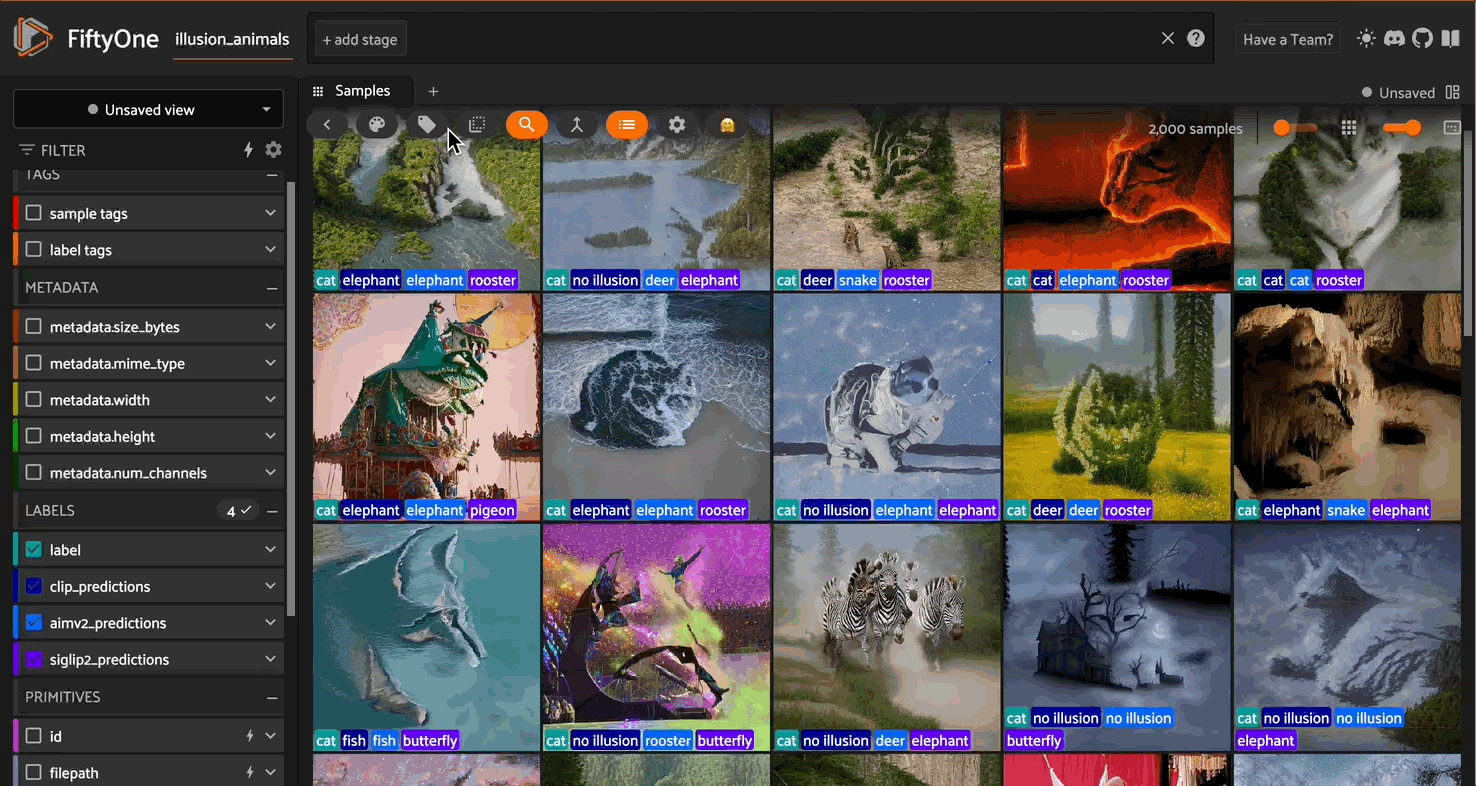Image resolution: width=1476 pixels, height=786 pixels.
Task: Click the add stage button
Action: point(360,40)
